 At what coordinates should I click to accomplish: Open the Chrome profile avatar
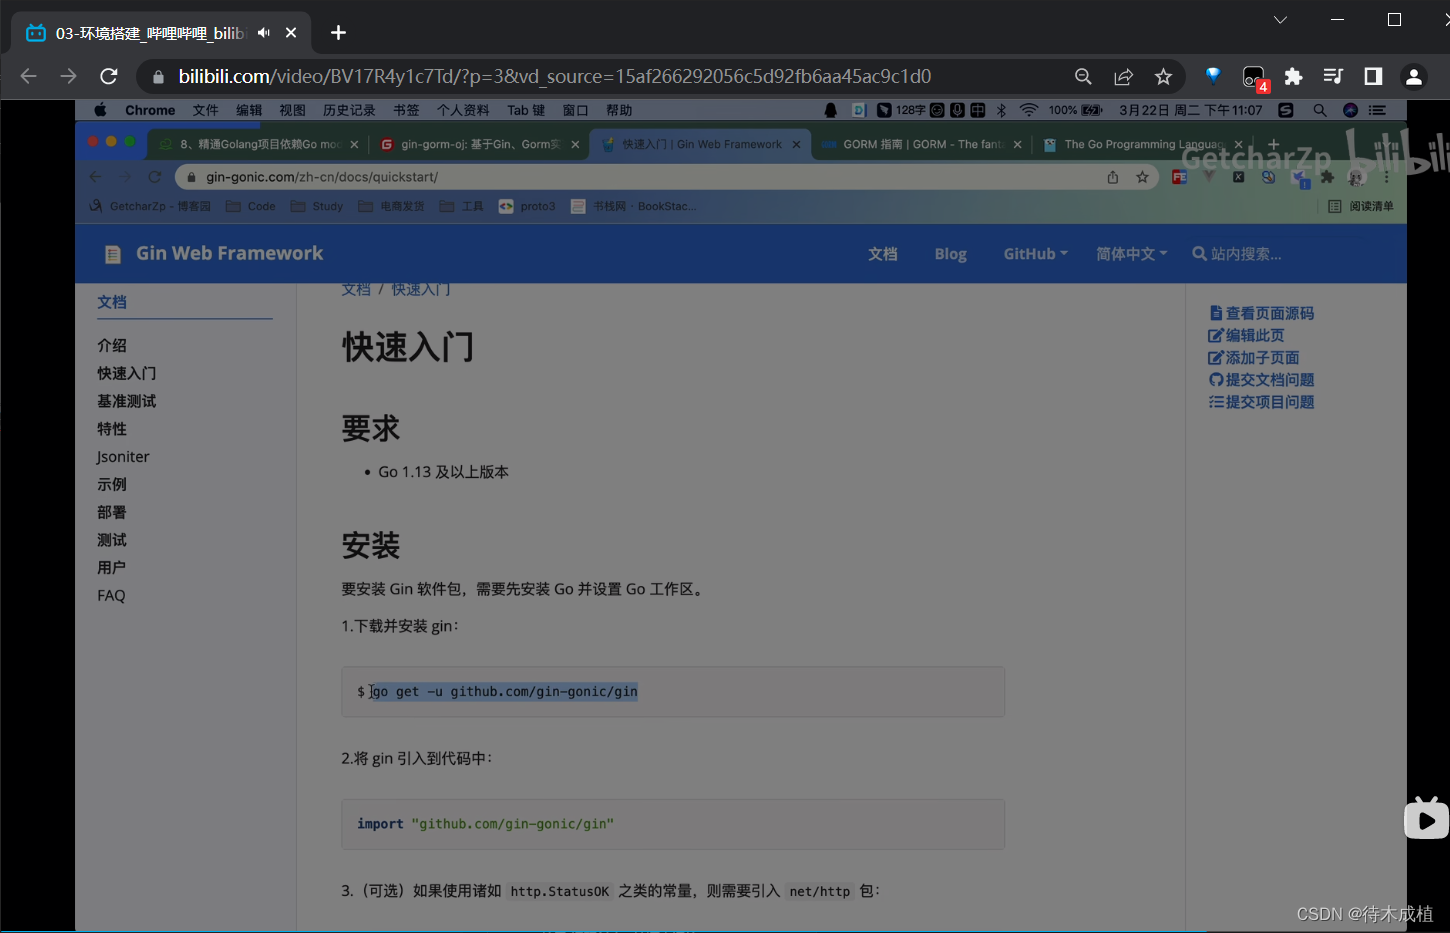point(1413,76)
